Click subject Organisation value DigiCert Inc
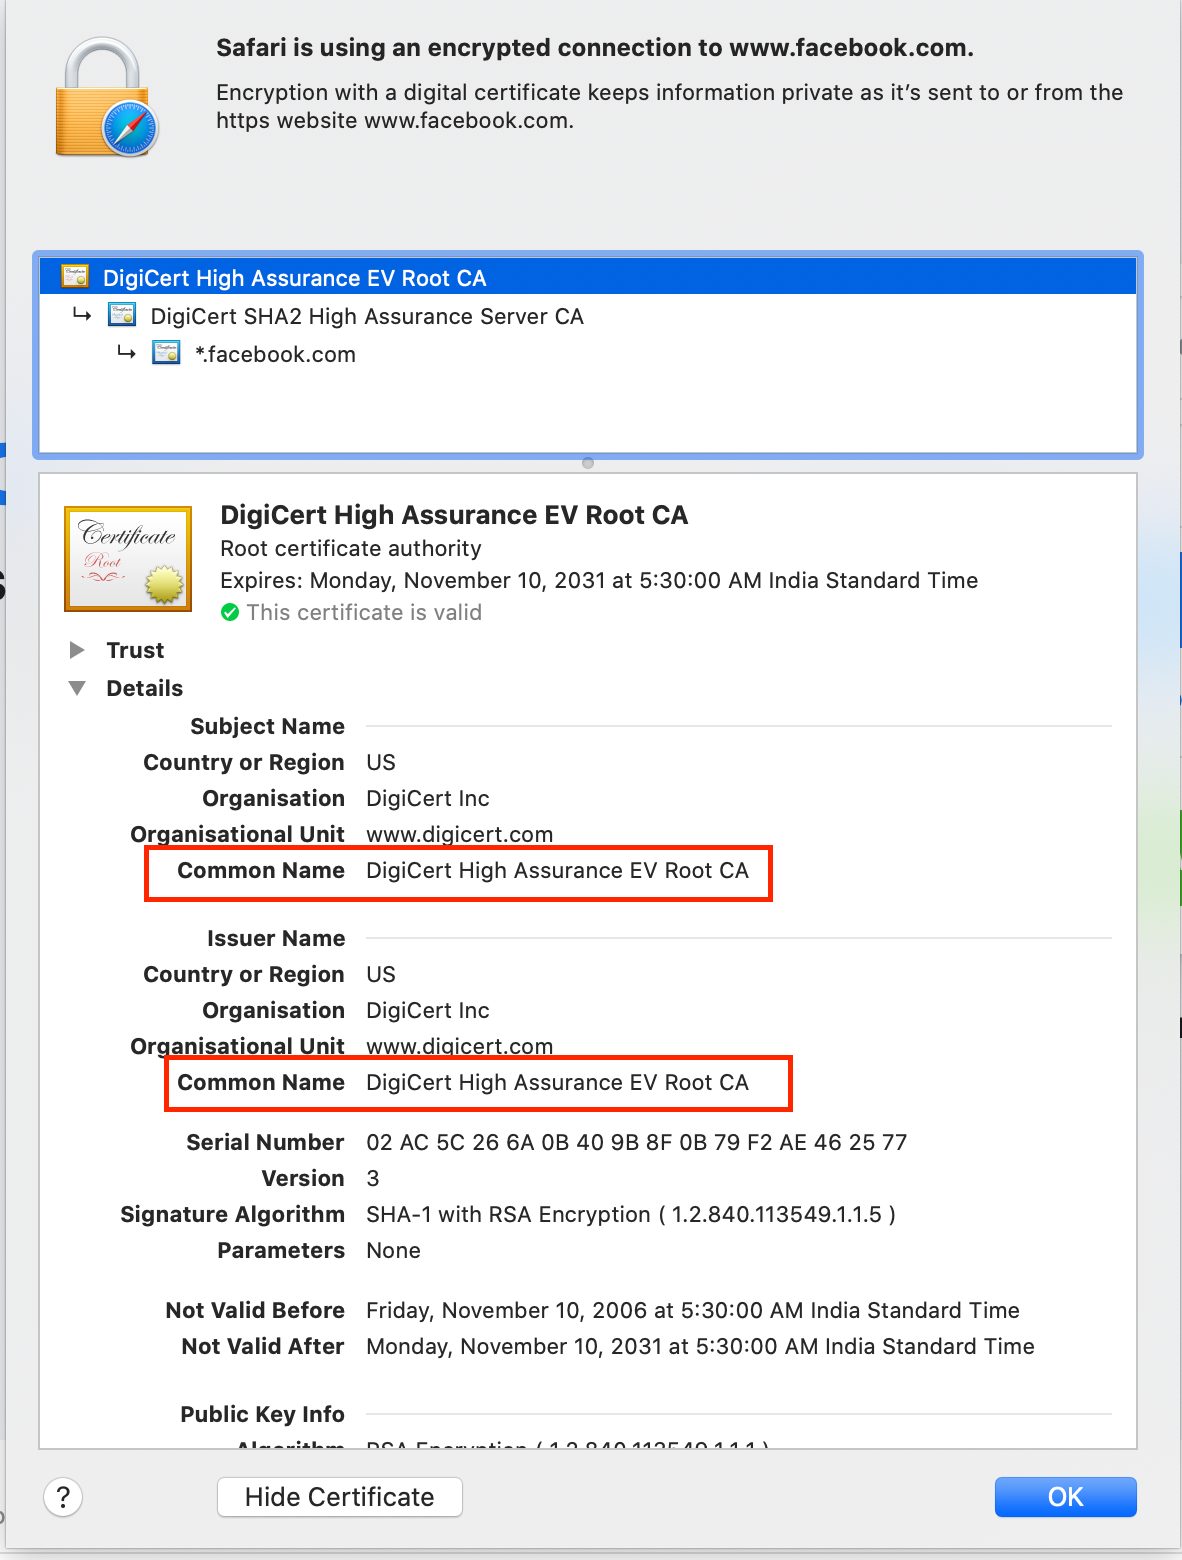 click(428, 798)
